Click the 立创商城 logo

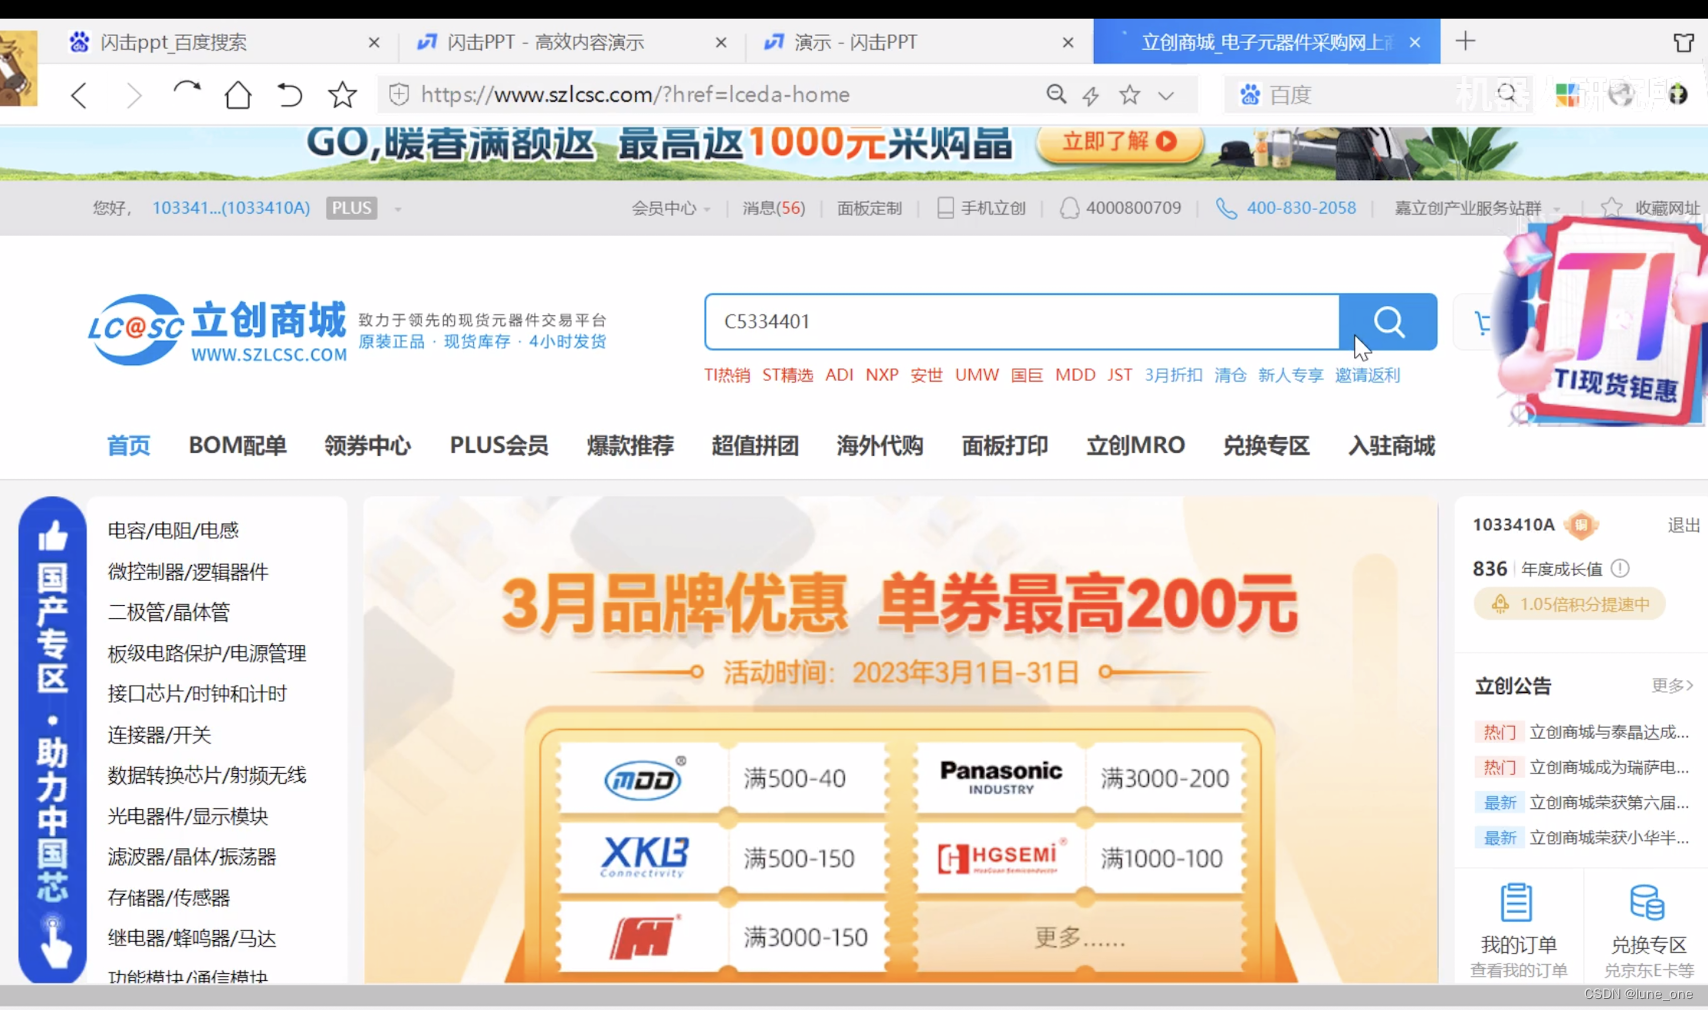coord(217,330)
